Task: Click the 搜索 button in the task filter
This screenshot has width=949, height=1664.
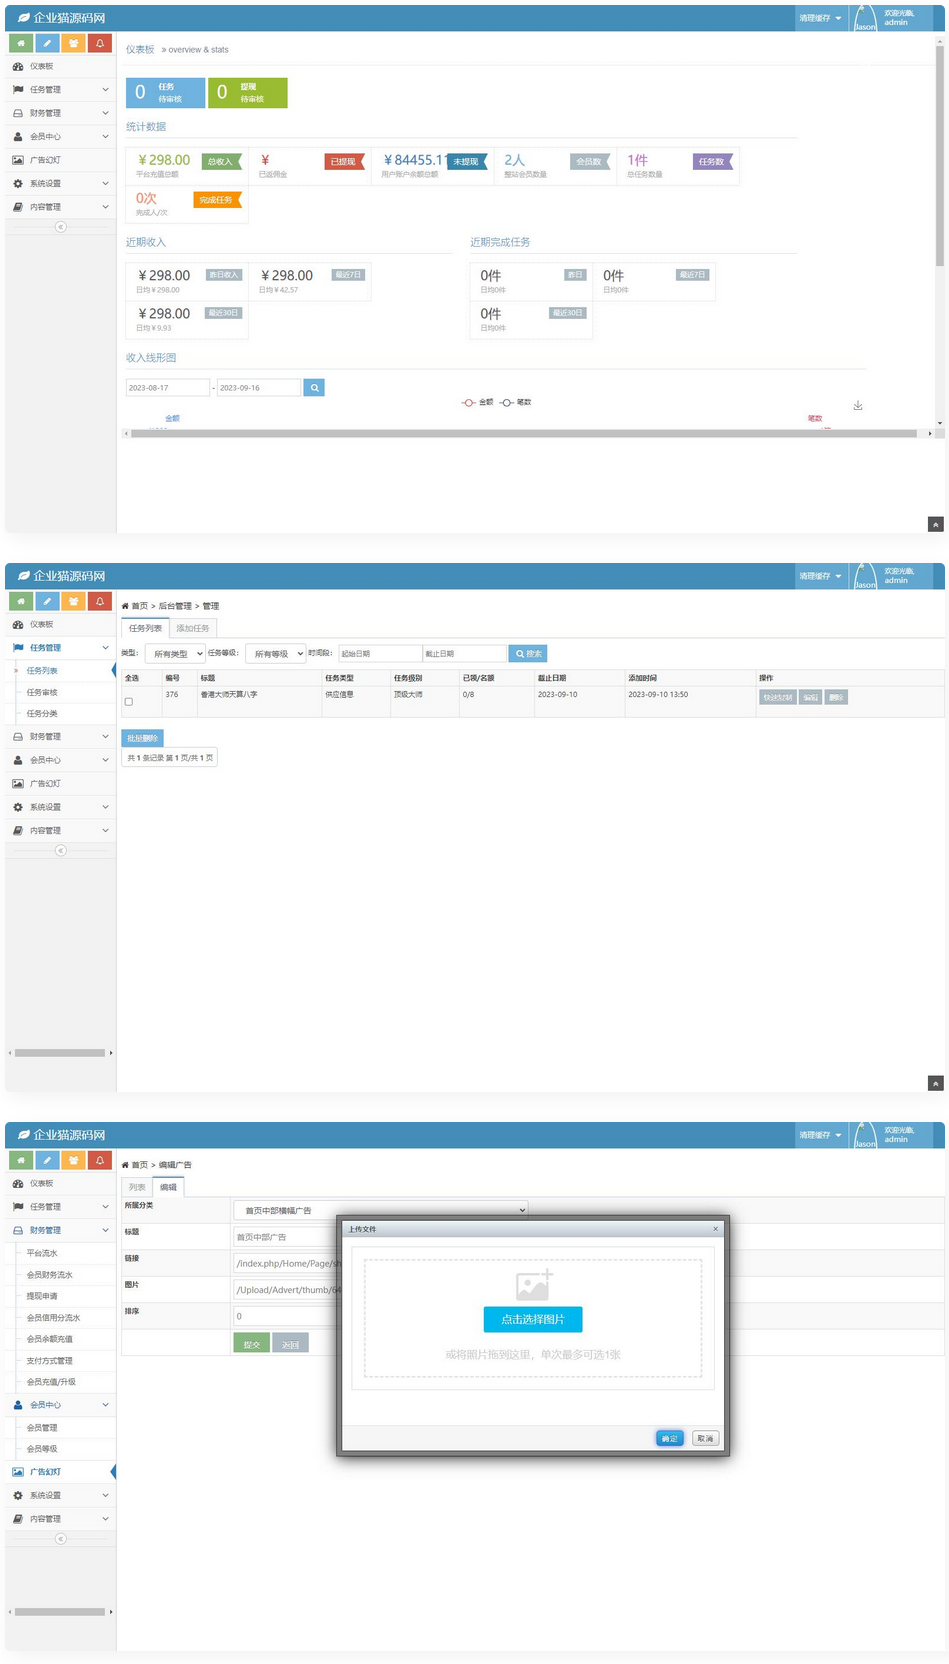Action: click(x=528, y=654)
